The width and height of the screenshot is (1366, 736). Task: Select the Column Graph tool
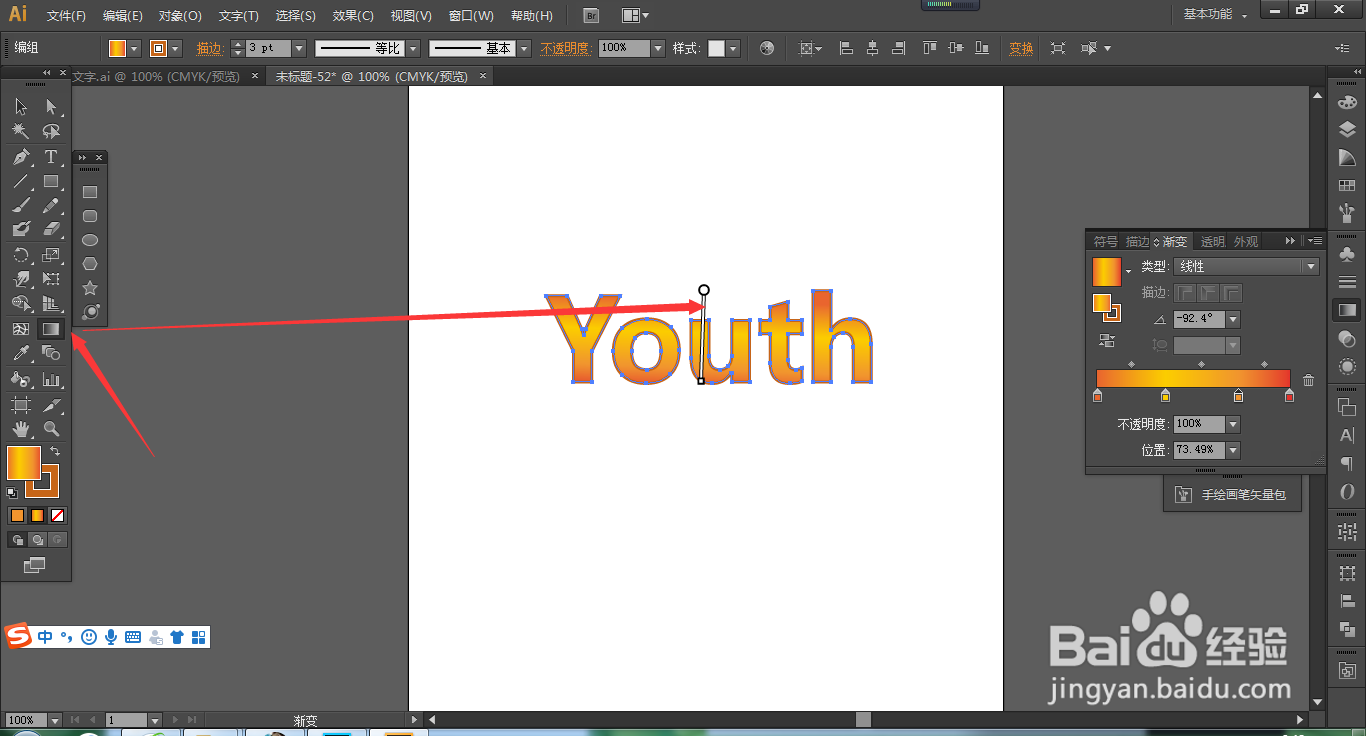pyautogui.click(x=51, y=379)
